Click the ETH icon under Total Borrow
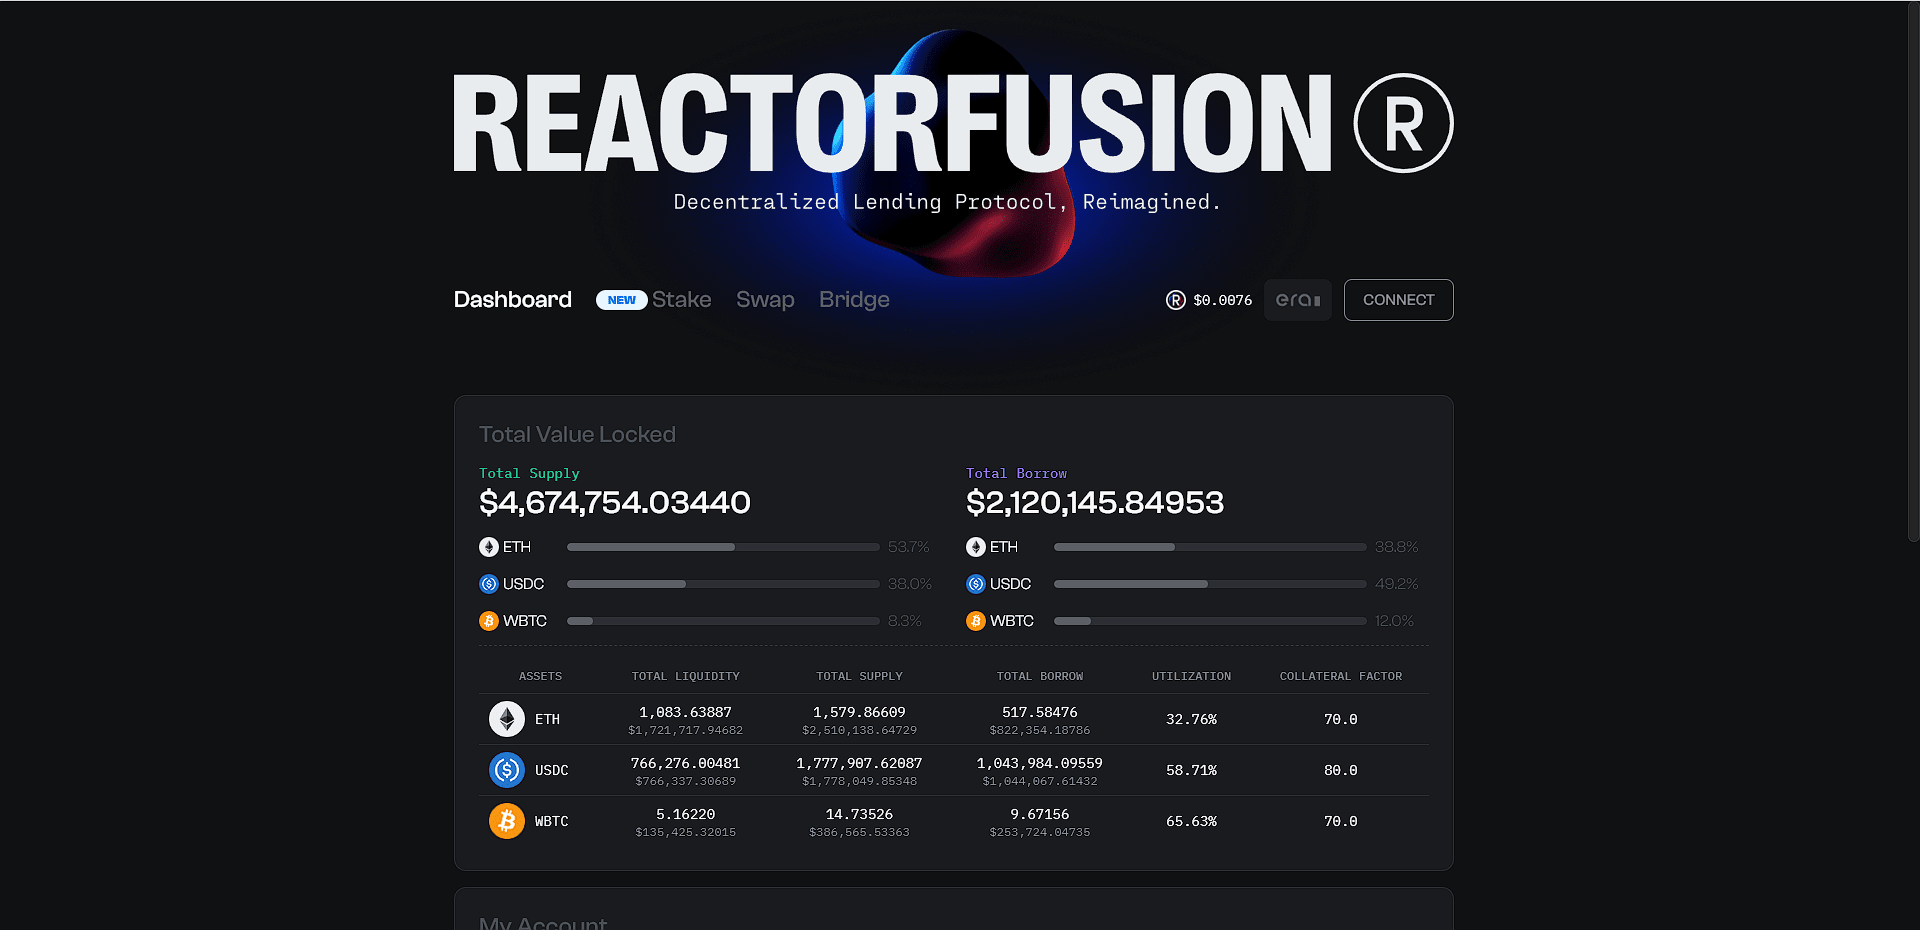 pos(976,547)
